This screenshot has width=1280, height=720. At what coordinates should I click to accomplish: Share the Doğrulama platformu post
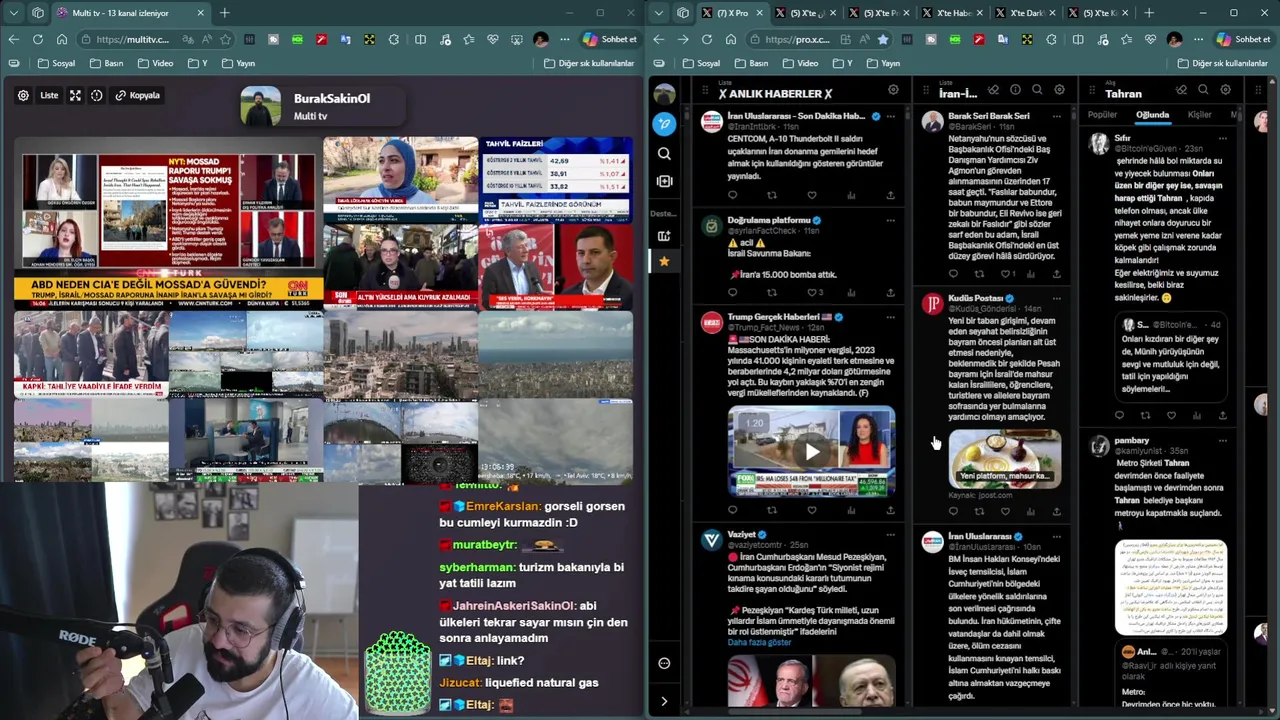click(x=890, y=293)
